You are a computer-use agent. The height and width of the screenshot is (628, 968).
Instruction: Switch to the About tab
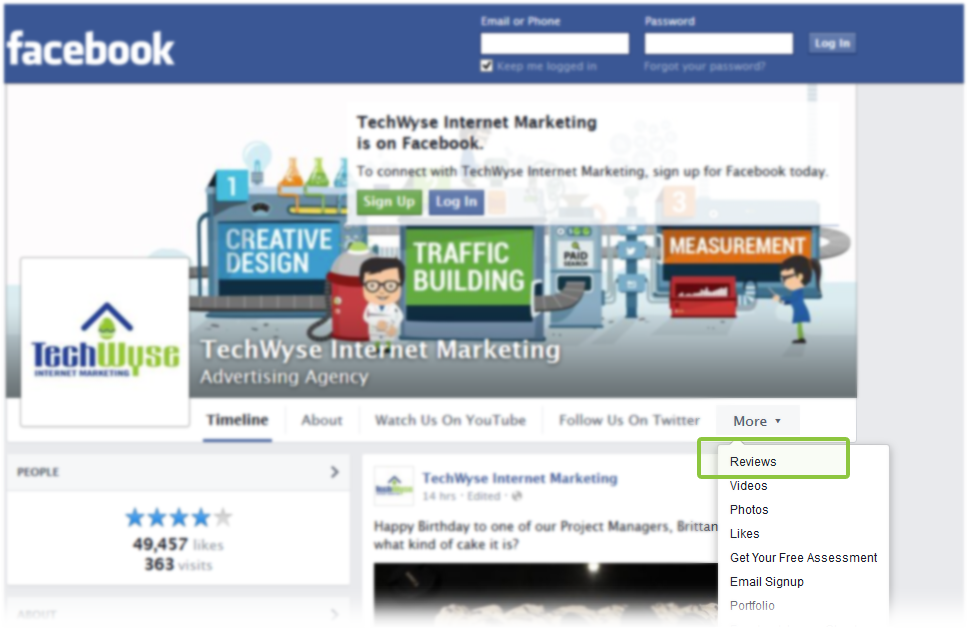click(322, 421)
